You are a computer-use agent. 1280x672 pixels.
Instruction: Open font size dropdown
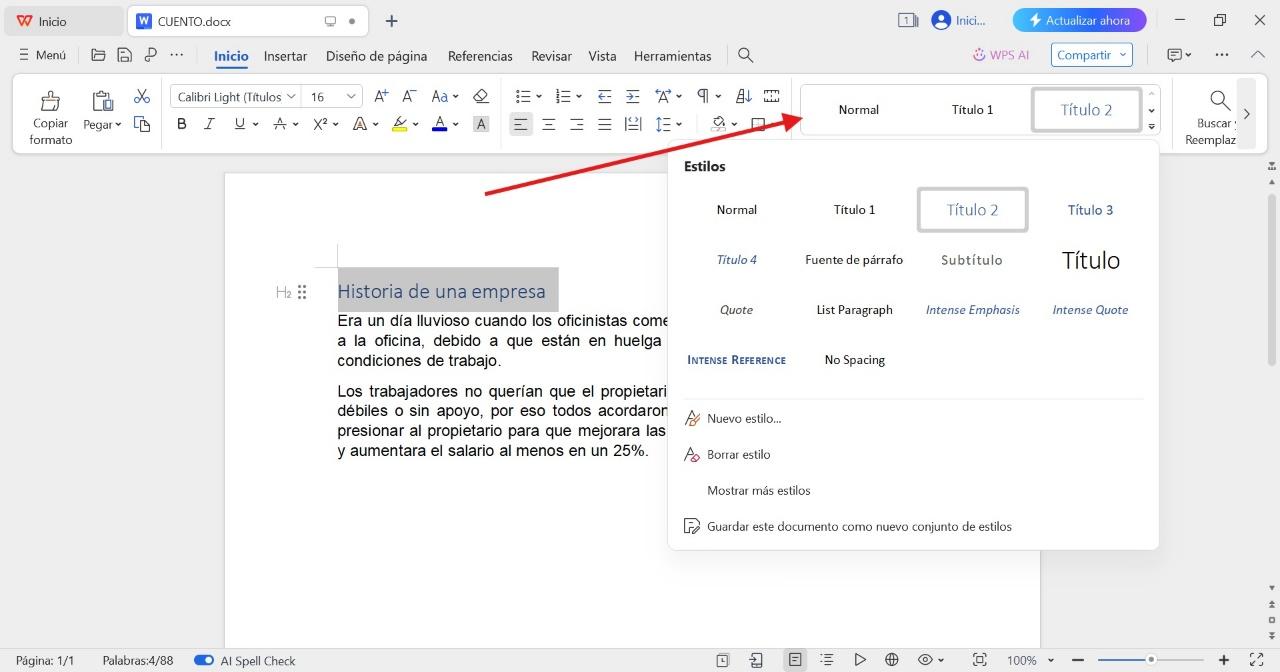point(352,97)
